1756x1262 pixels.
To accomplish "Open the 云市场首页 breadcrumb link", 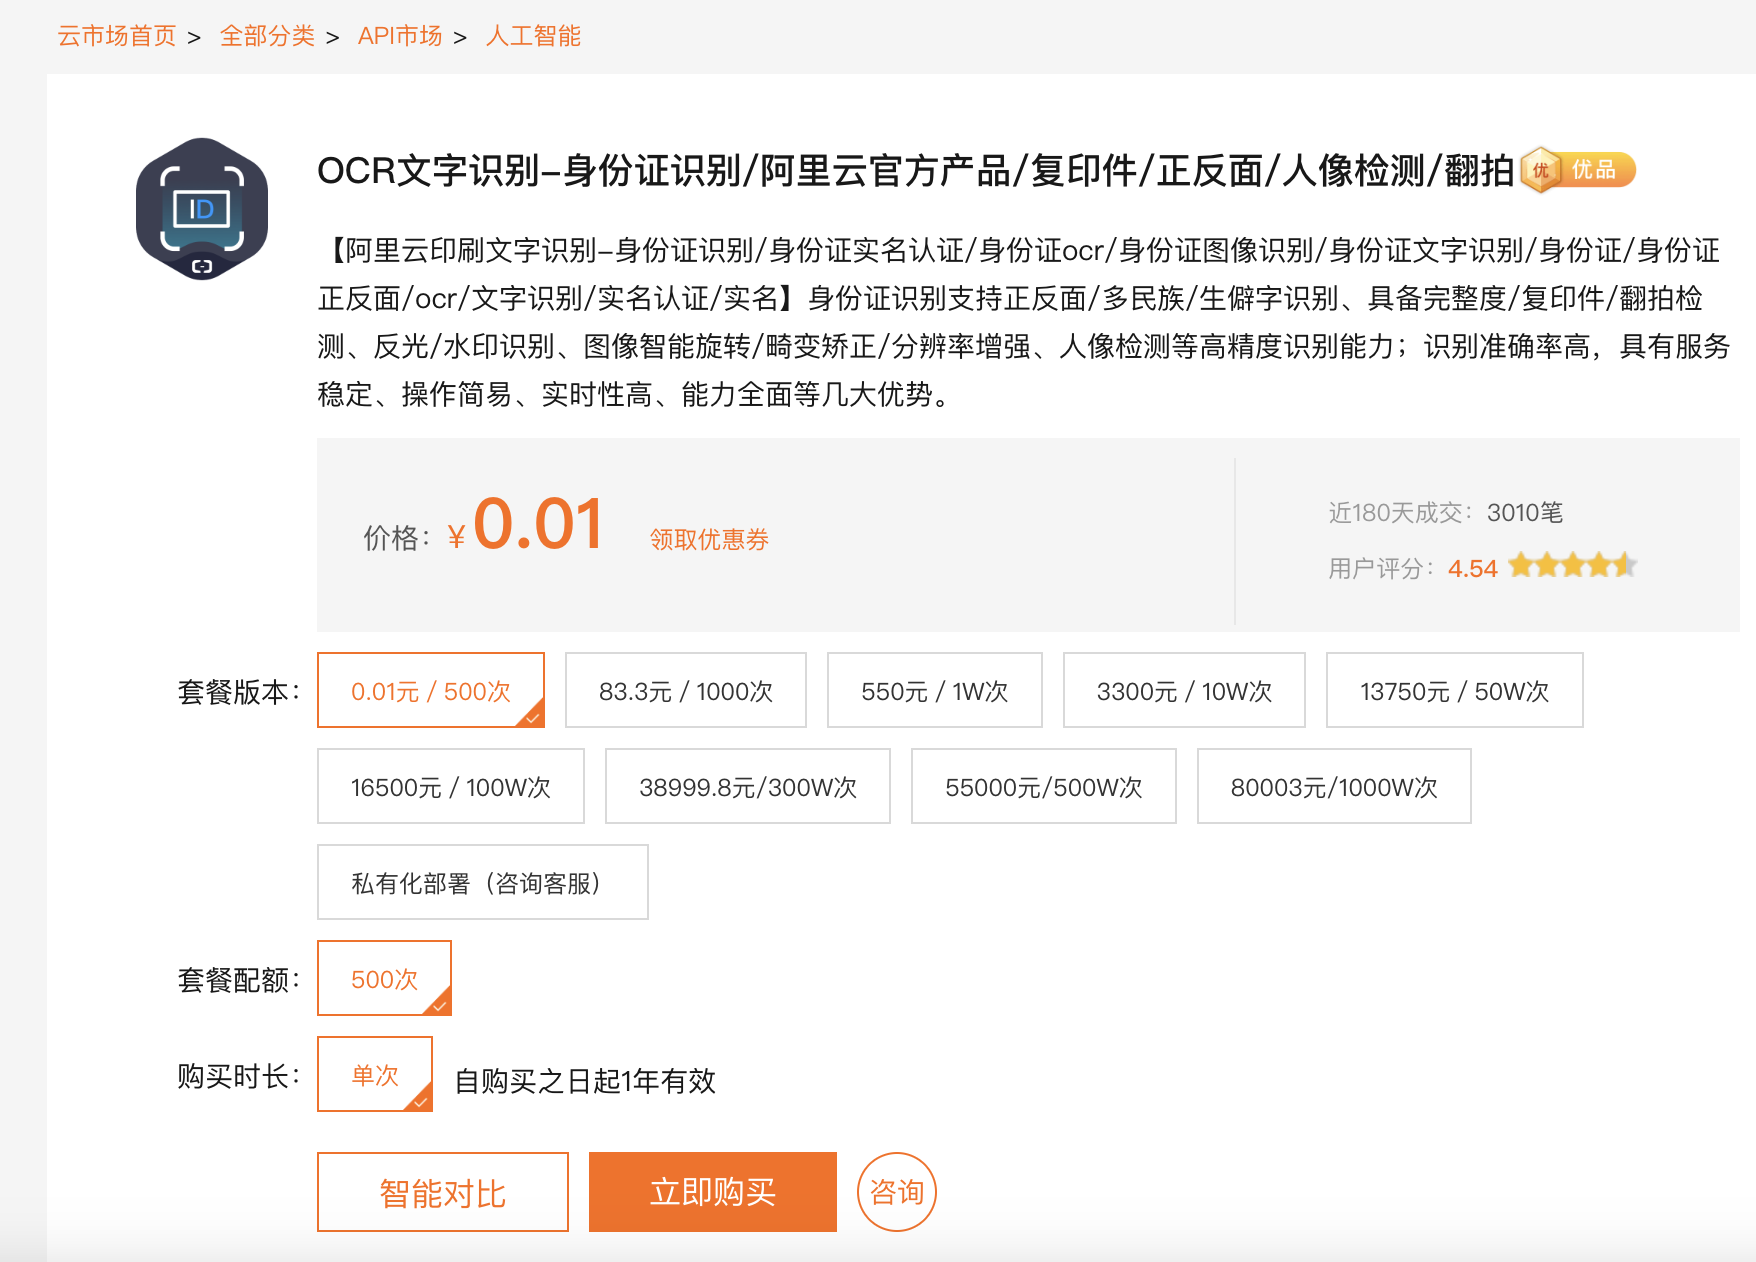I will click(x=117, y=36).
